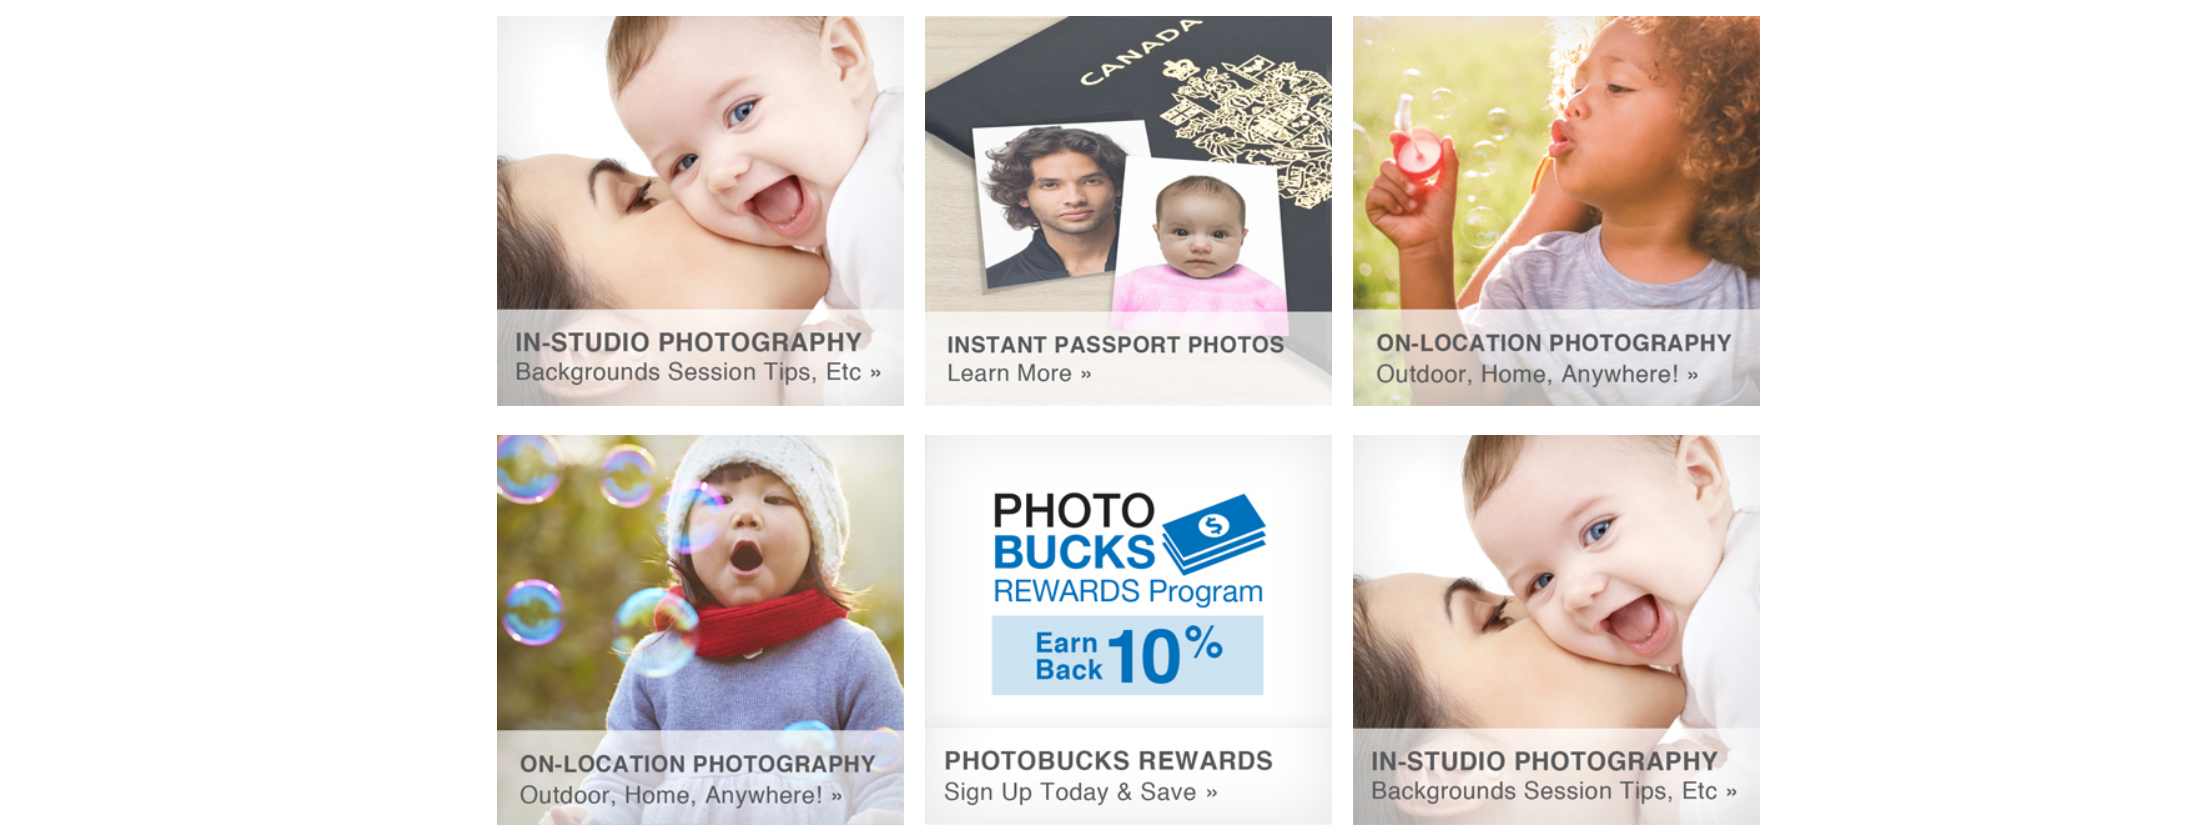Click photo of curly-haired girl blowing bubbles

point(1556,163)
